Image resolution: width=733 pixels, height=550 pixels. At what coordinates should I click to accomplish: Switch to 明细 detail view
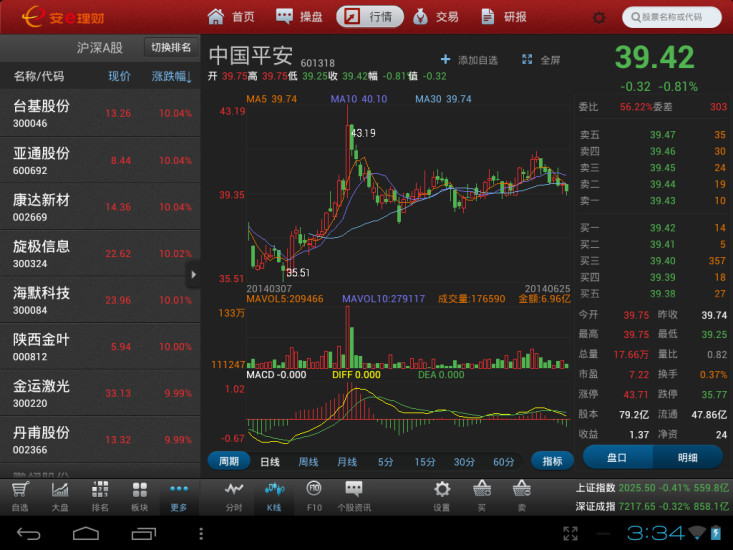(688, 457)
